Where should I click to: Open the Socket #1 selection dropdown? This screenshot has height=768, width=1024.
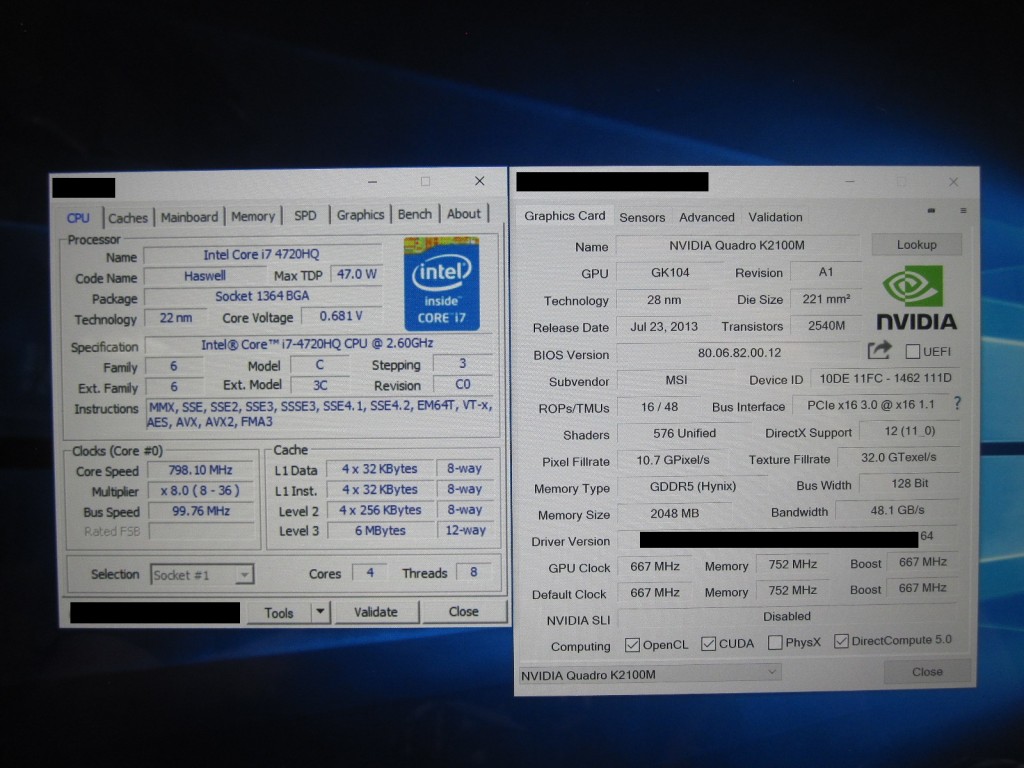202,575
